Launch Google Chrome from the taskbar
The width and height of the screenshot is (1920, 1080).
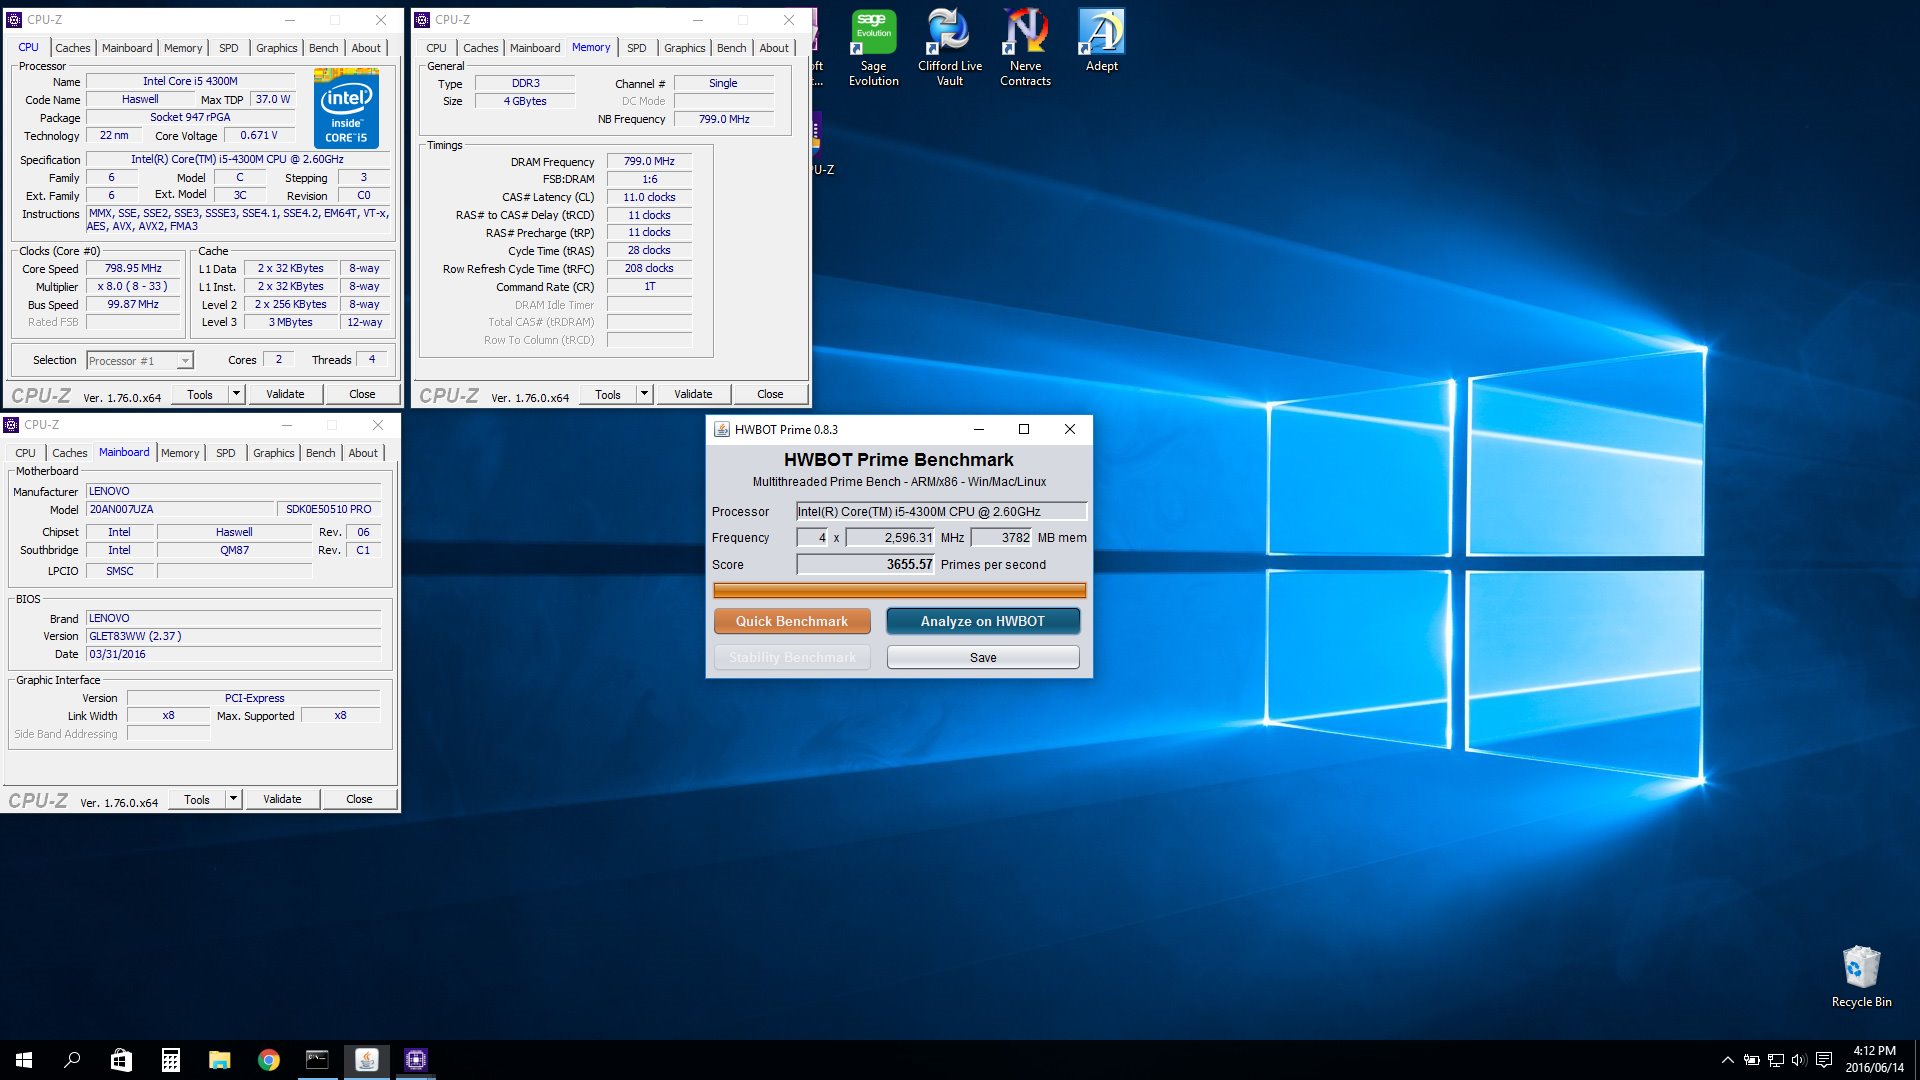point(268,1060)
